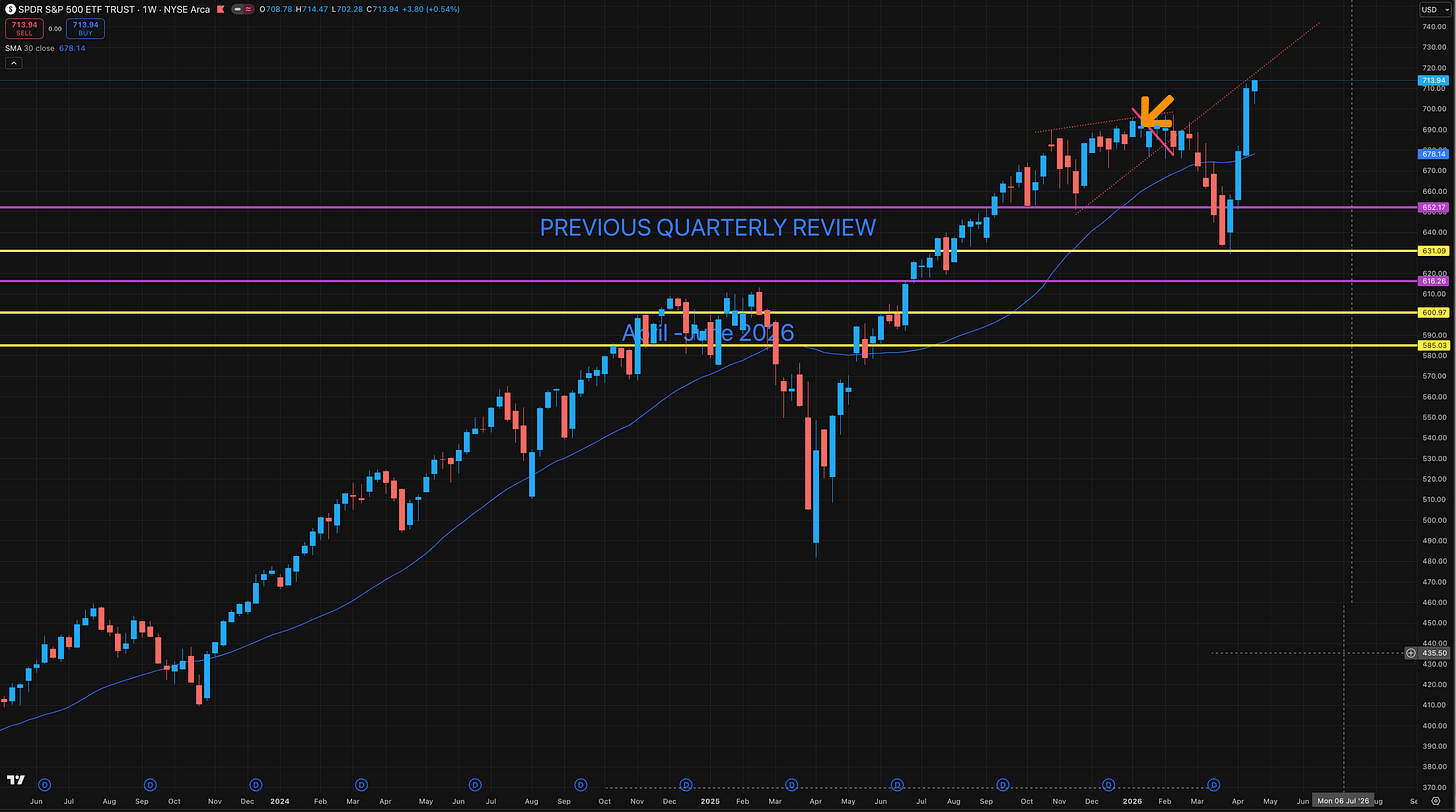This screenshot has height=812, width=1456.
Task: Click the 2025 year label on time axis
Action: (710, 801)
